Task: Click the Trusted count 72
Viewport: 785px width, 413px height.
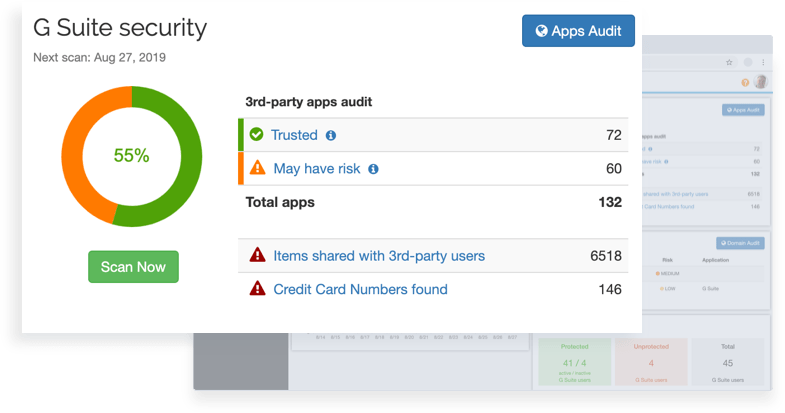Action: (x=614, y=135)
